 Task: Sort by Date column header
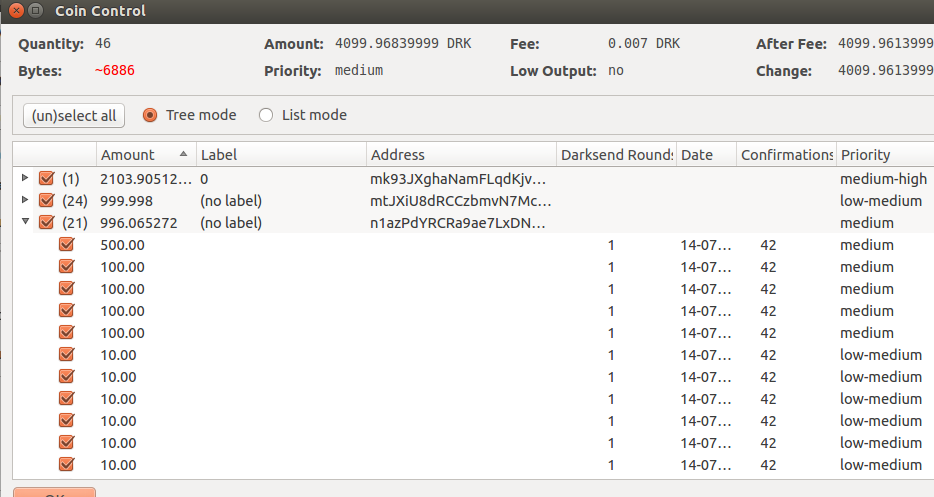coord(706,155)
